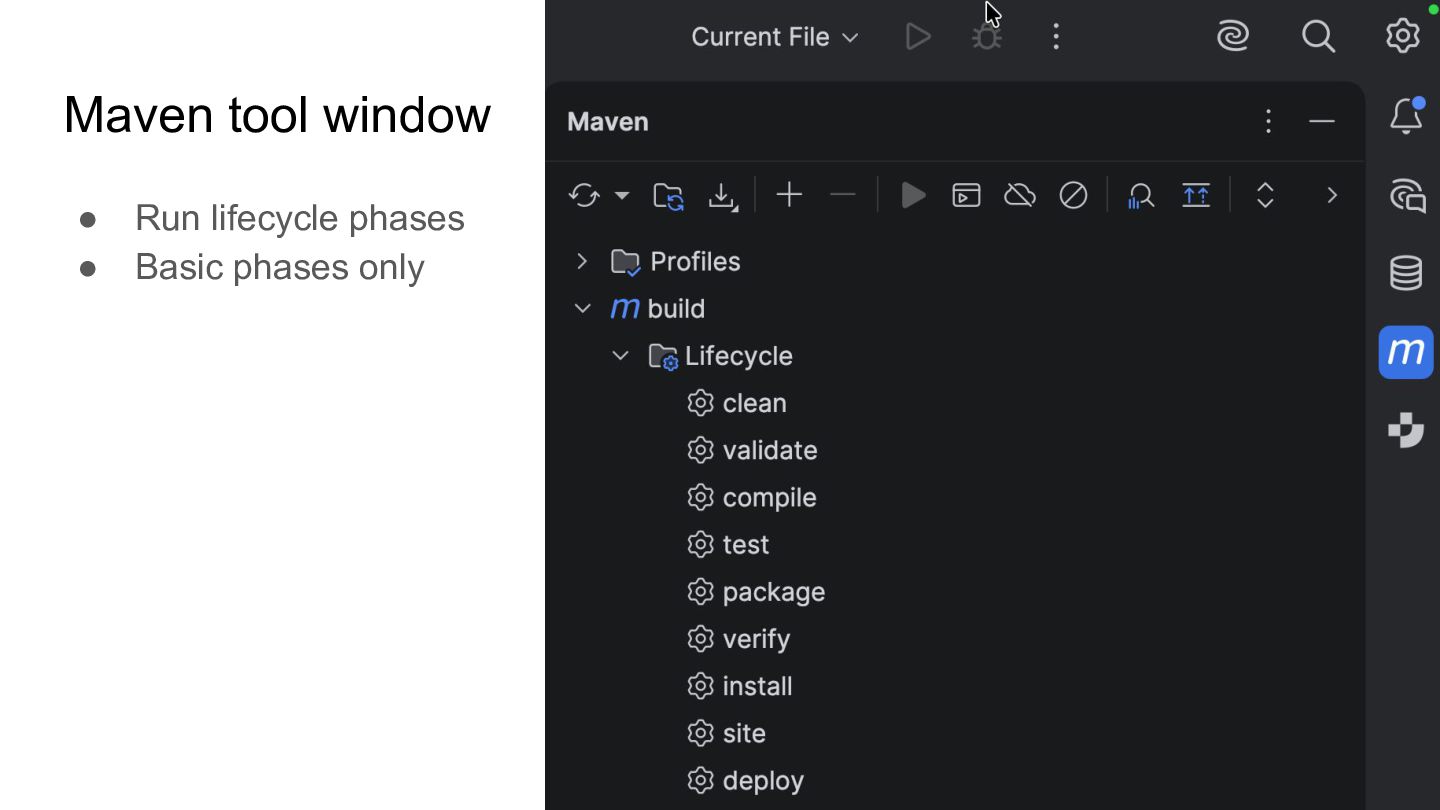
Task: Select the clean lifecycle phase
Action: (x=754, y=403)
